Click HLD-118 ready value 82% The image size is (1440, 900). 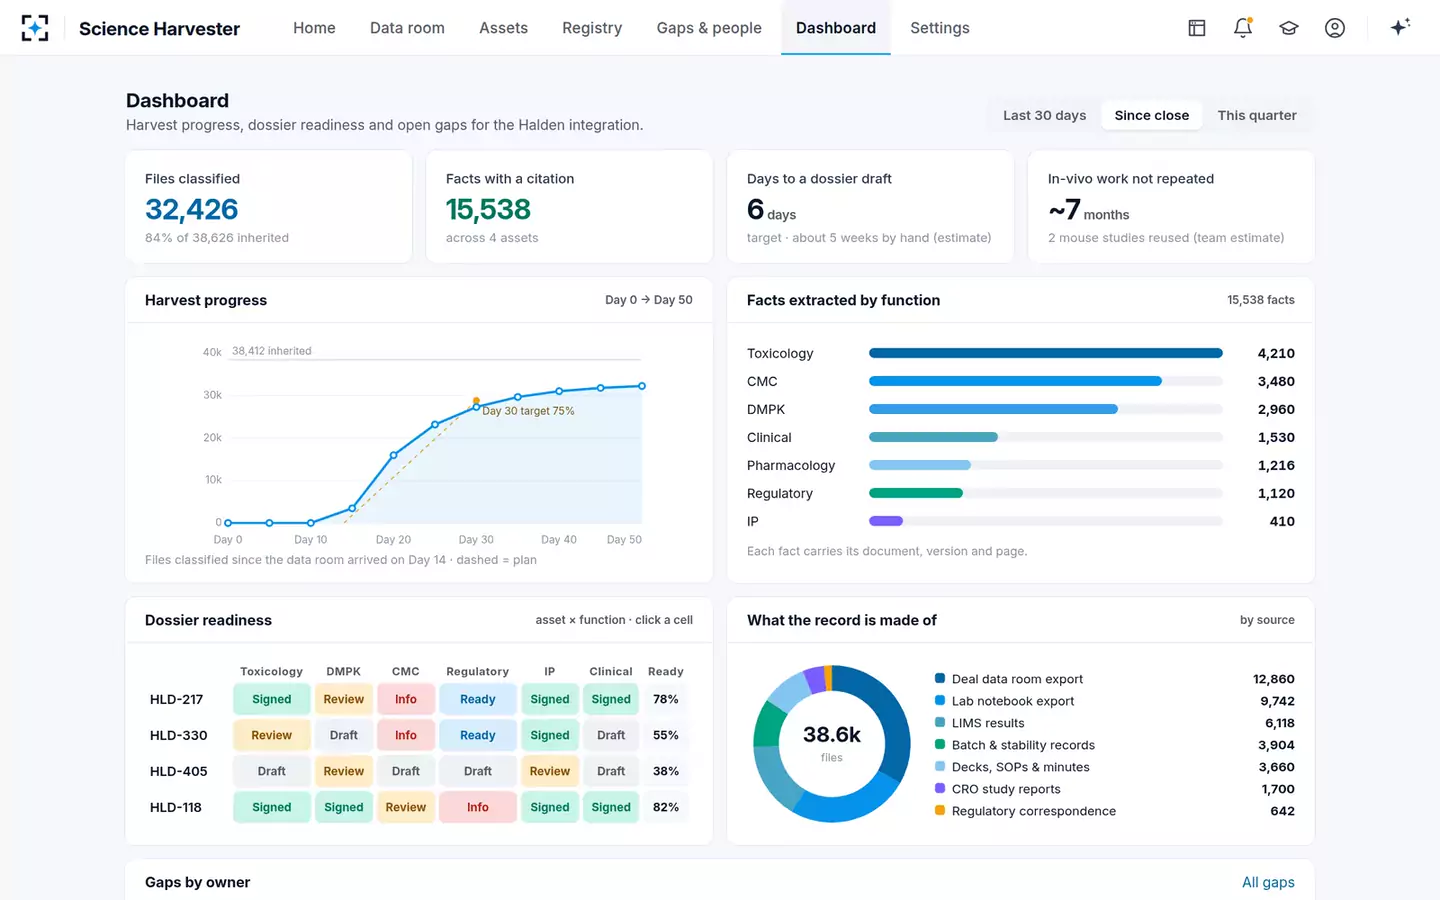click(666, 807)
